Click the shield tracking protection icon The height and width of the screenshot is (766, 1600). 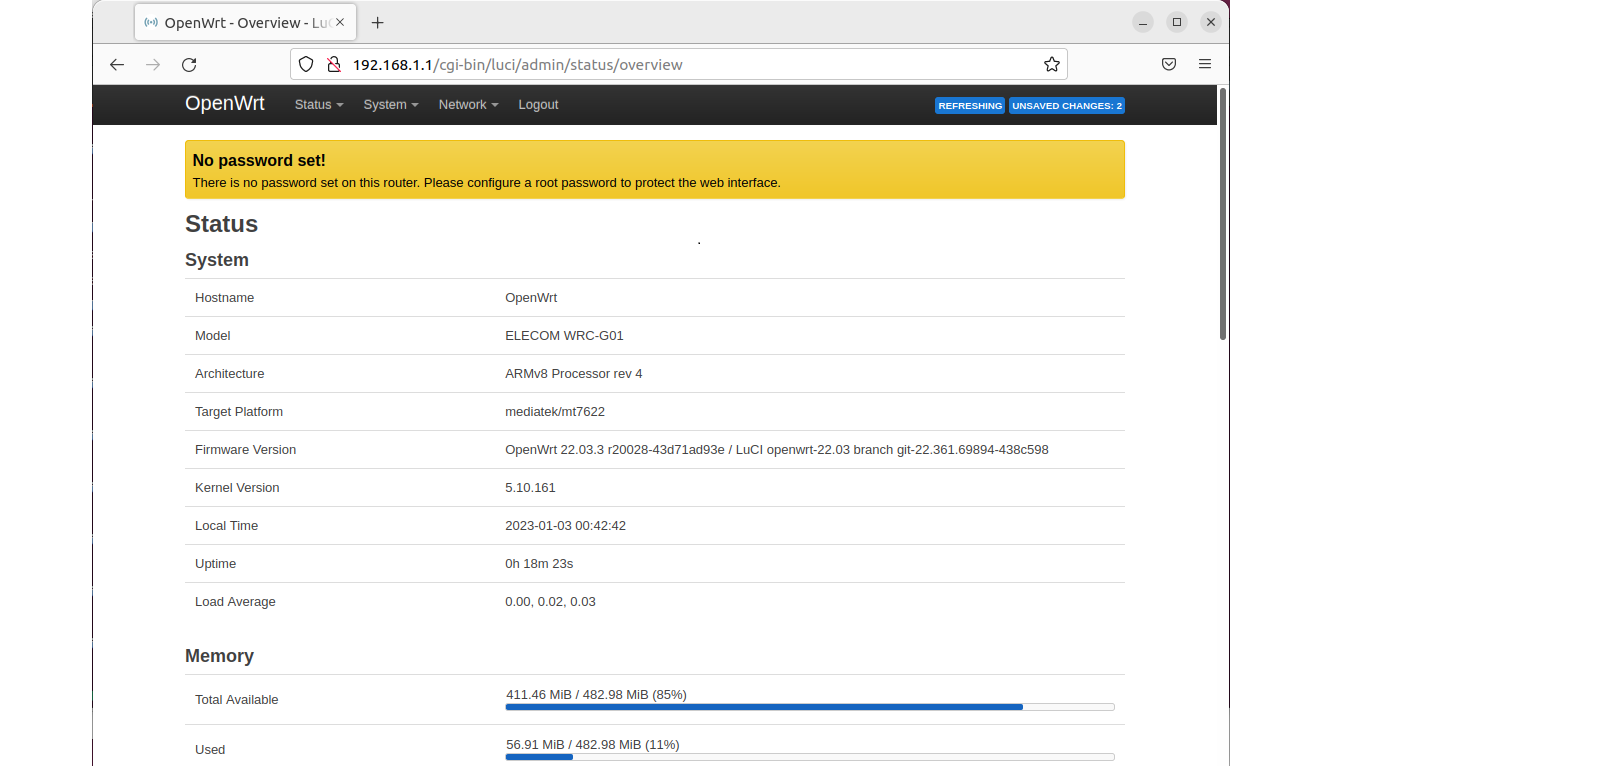point(306,64)
